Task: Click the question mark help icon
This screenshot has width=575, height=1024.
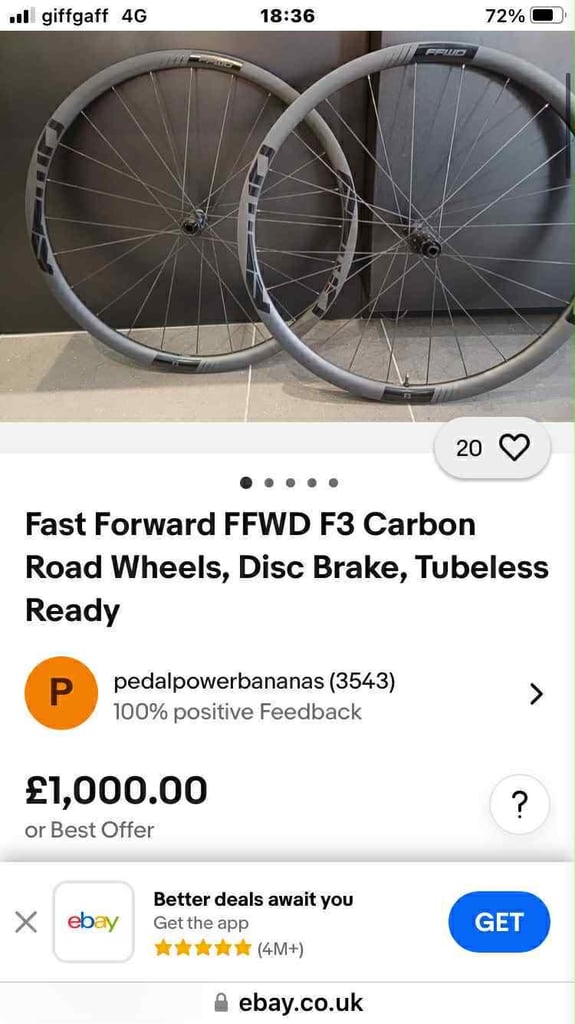Action: coord(519,805)
